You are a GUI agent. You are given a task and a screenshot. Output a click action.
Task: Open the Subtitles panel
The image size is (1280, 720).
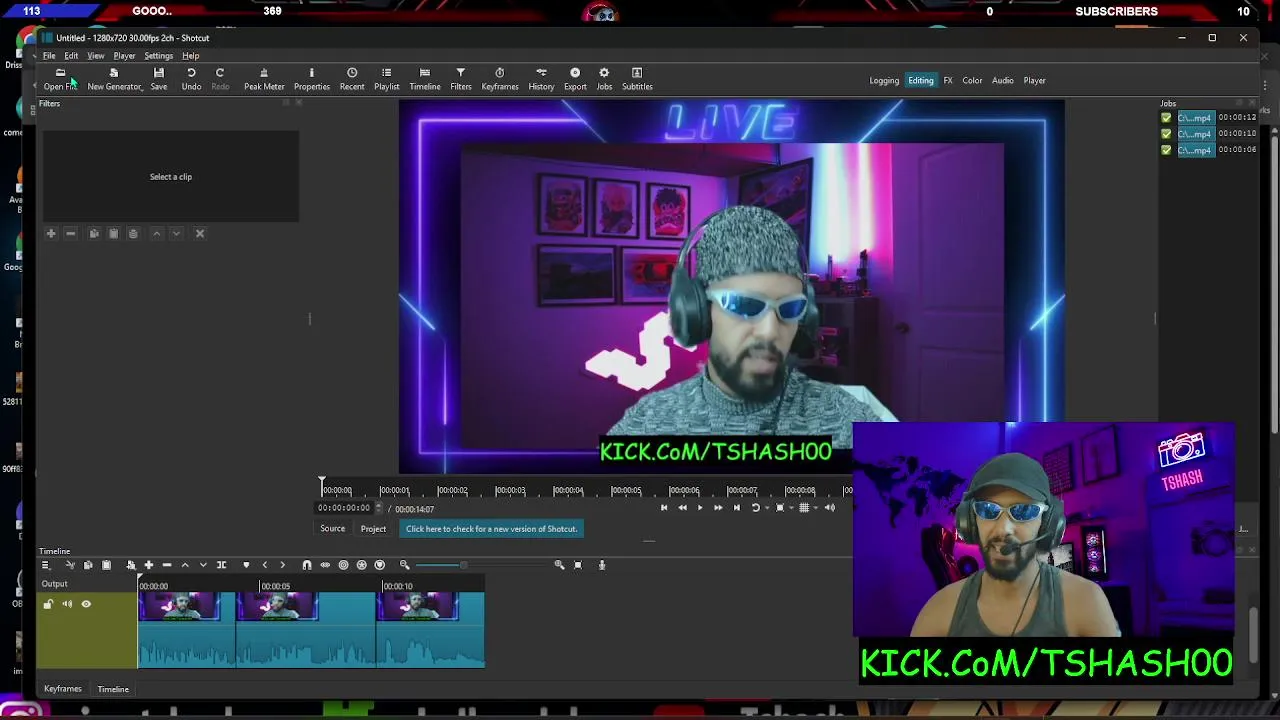[x=637, y=79]
